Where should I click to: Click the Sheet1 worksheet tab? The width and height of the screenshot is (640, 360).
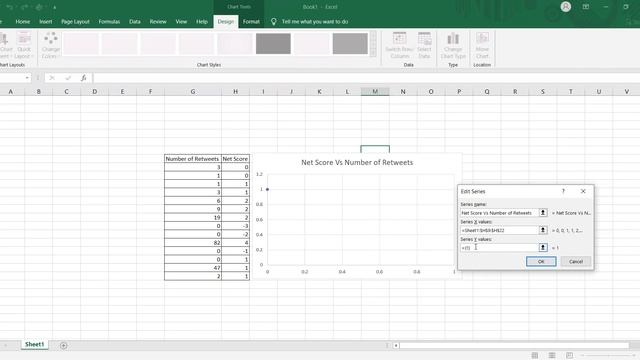[x=34, y=344]
